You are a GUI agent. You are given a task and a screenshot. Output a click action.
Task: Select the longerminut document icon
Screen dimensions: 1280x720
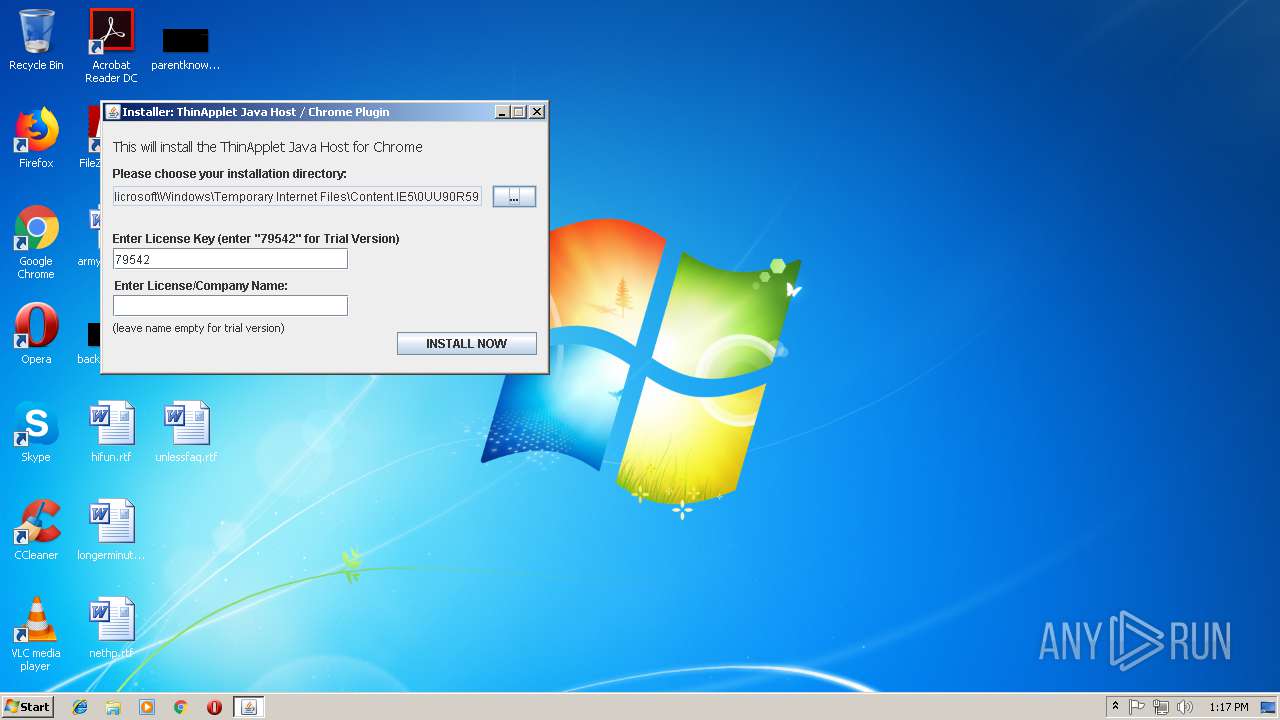click(111, 530)
